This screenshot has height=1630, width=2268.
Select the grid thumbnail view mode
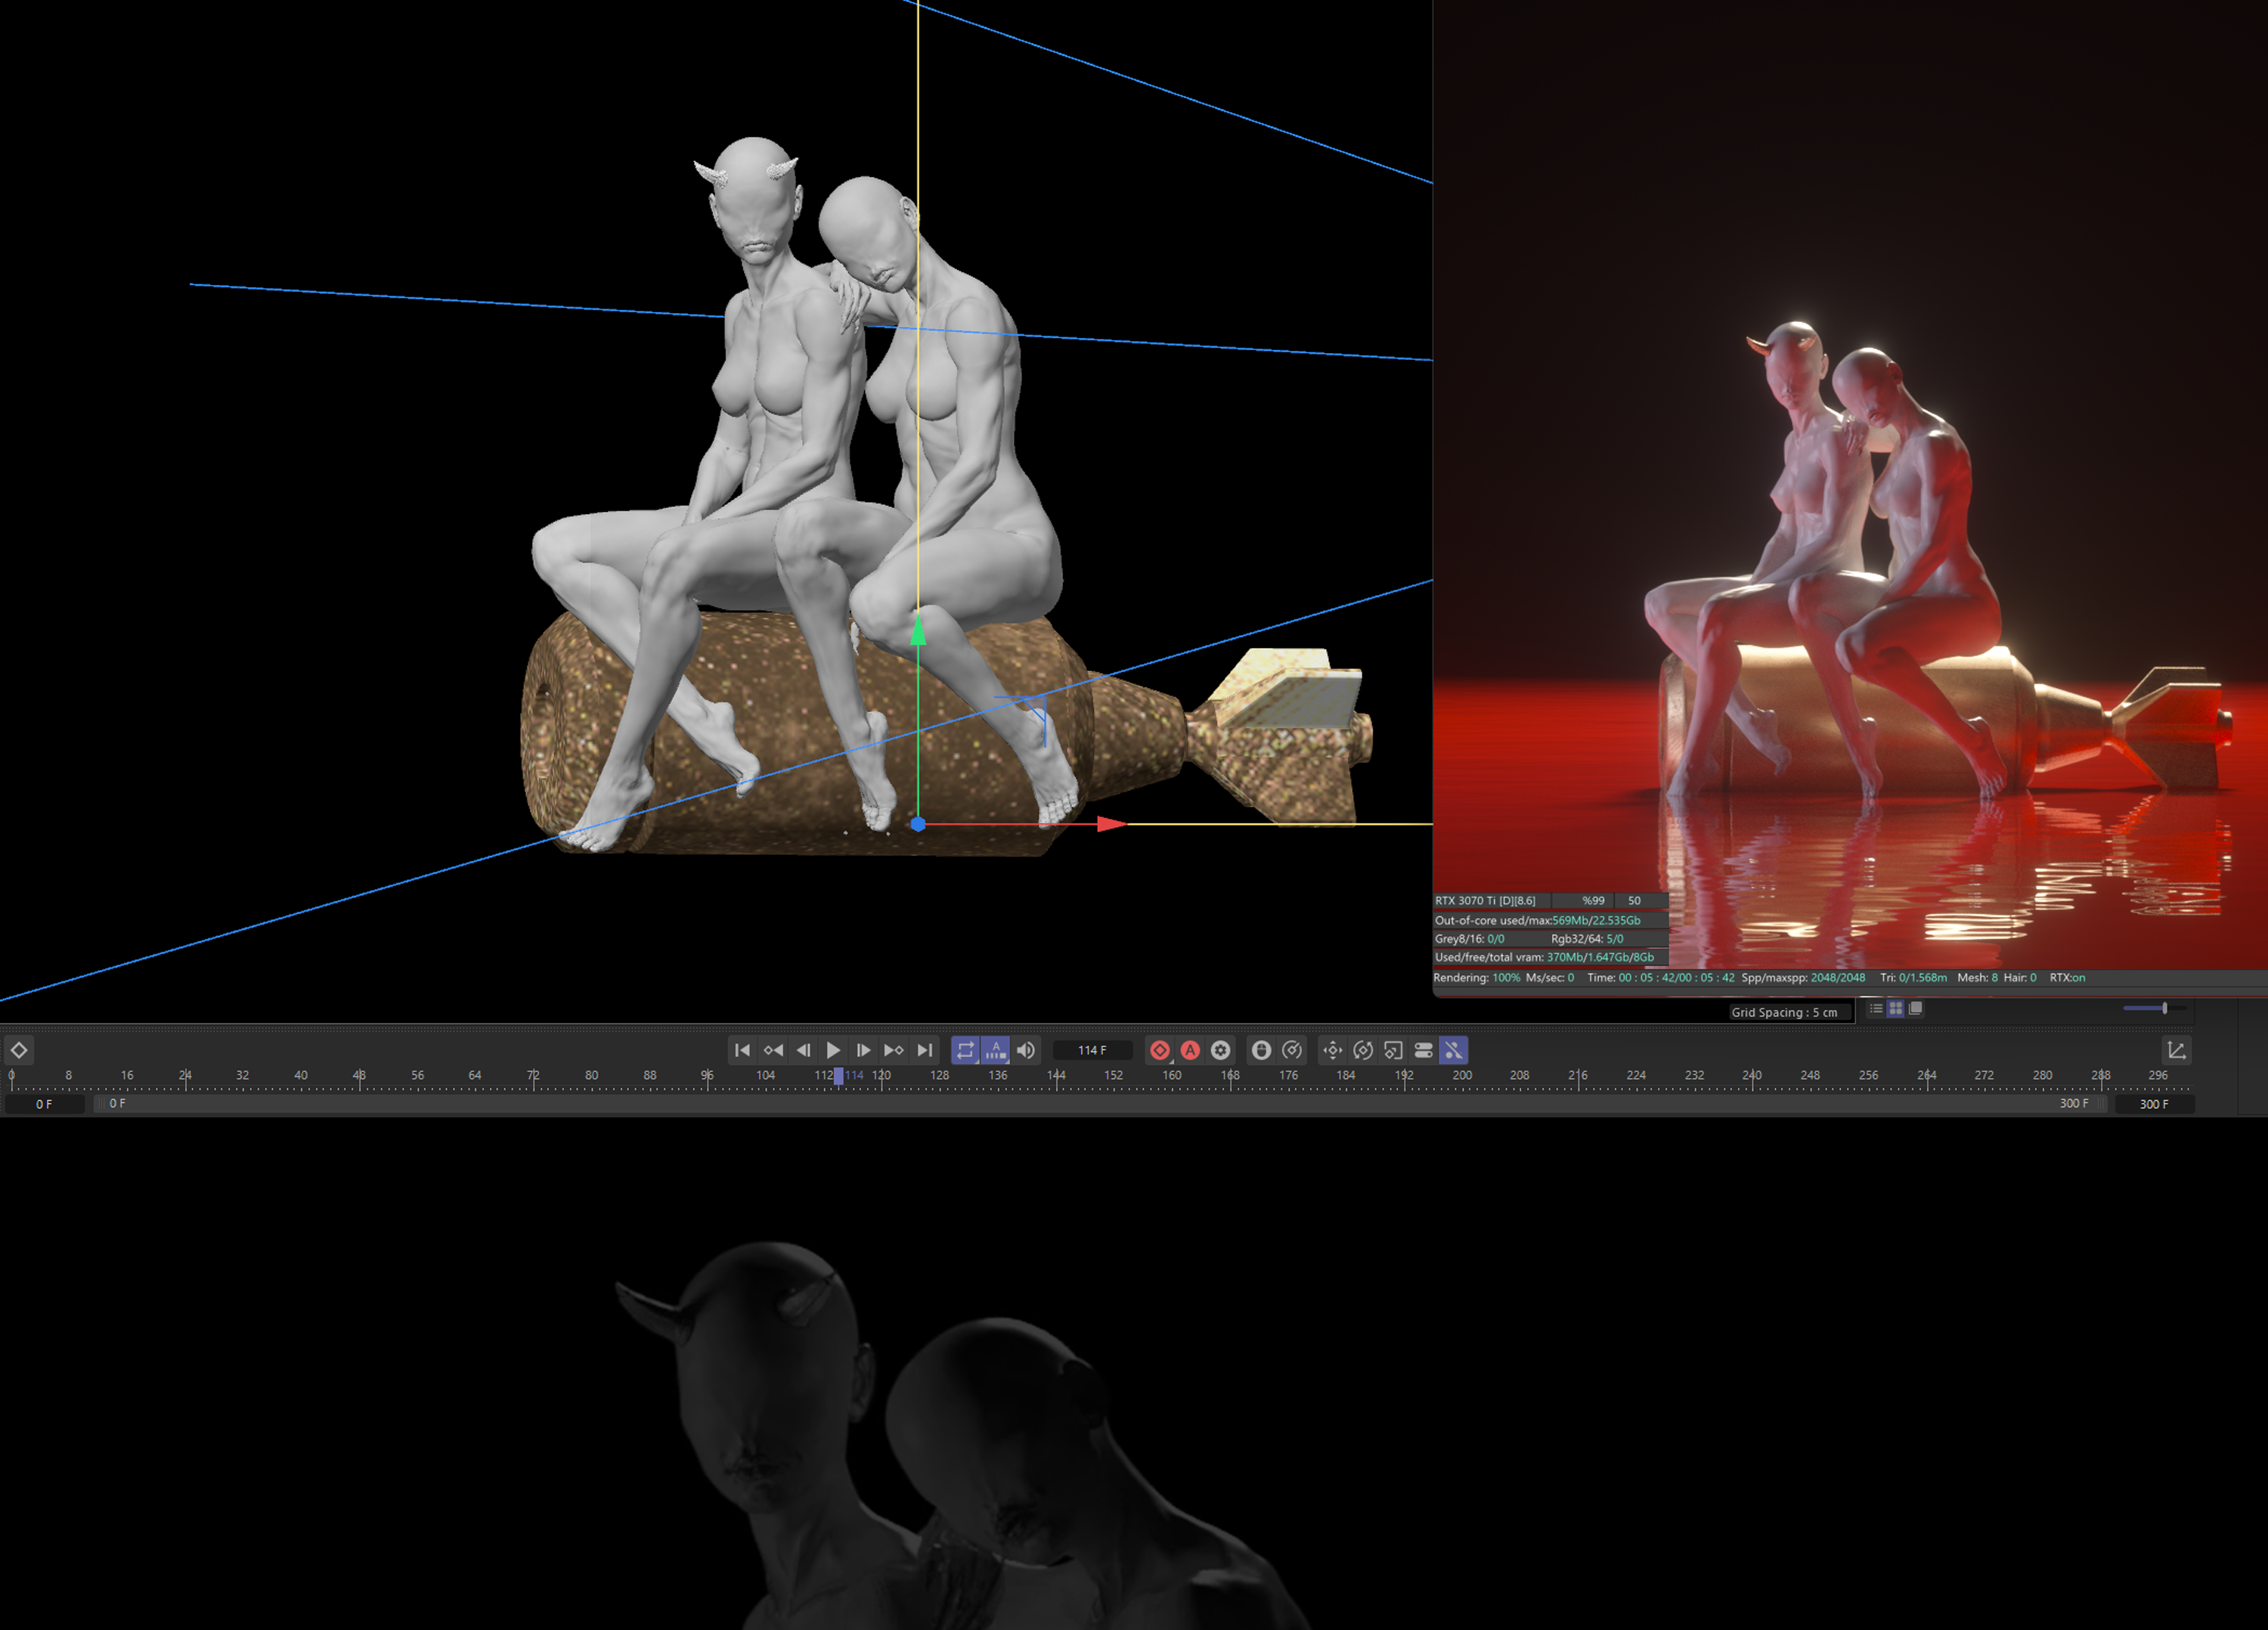click(x=1895, y=1008)
